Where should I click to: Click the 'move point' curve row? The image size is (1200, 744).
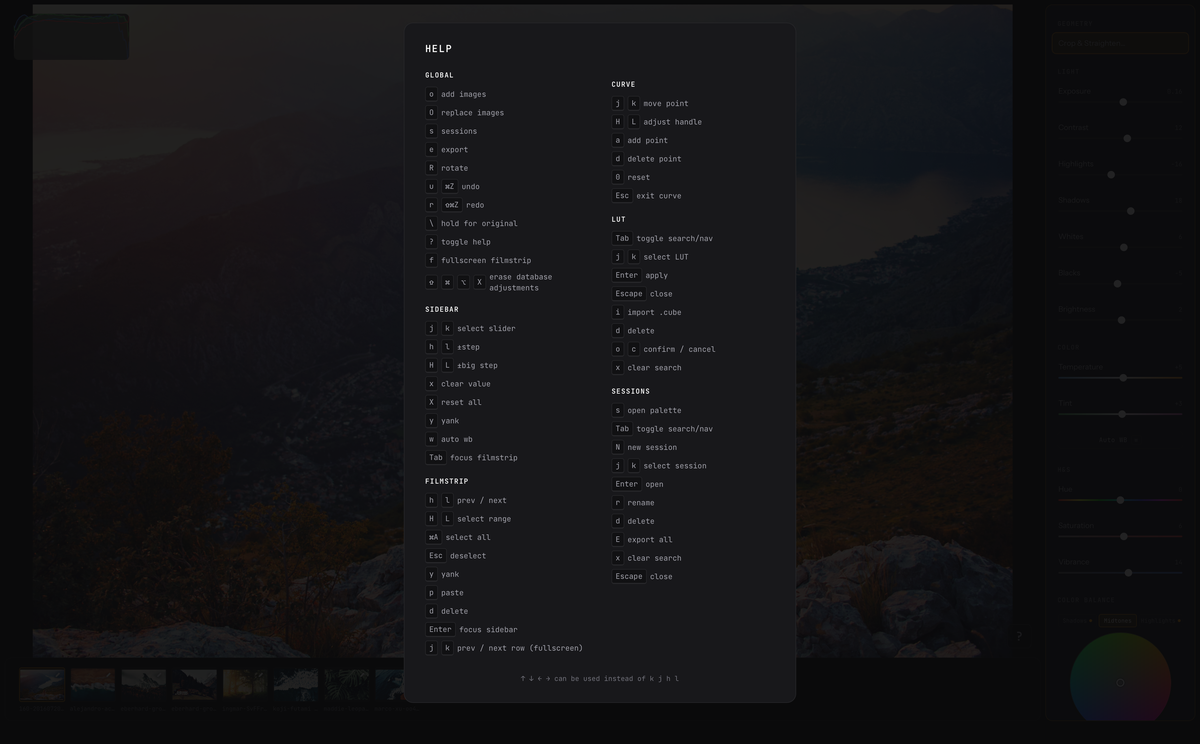click(650, 103)
